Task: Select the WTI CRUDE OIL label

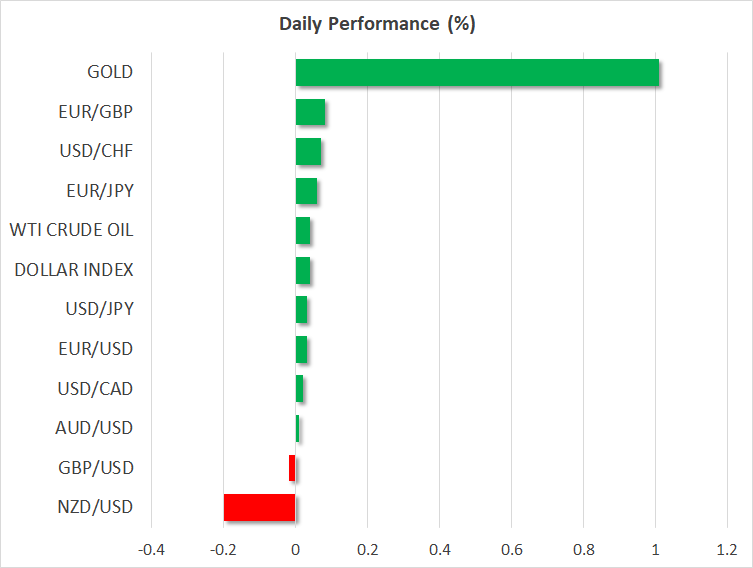Action: [71, 230]
